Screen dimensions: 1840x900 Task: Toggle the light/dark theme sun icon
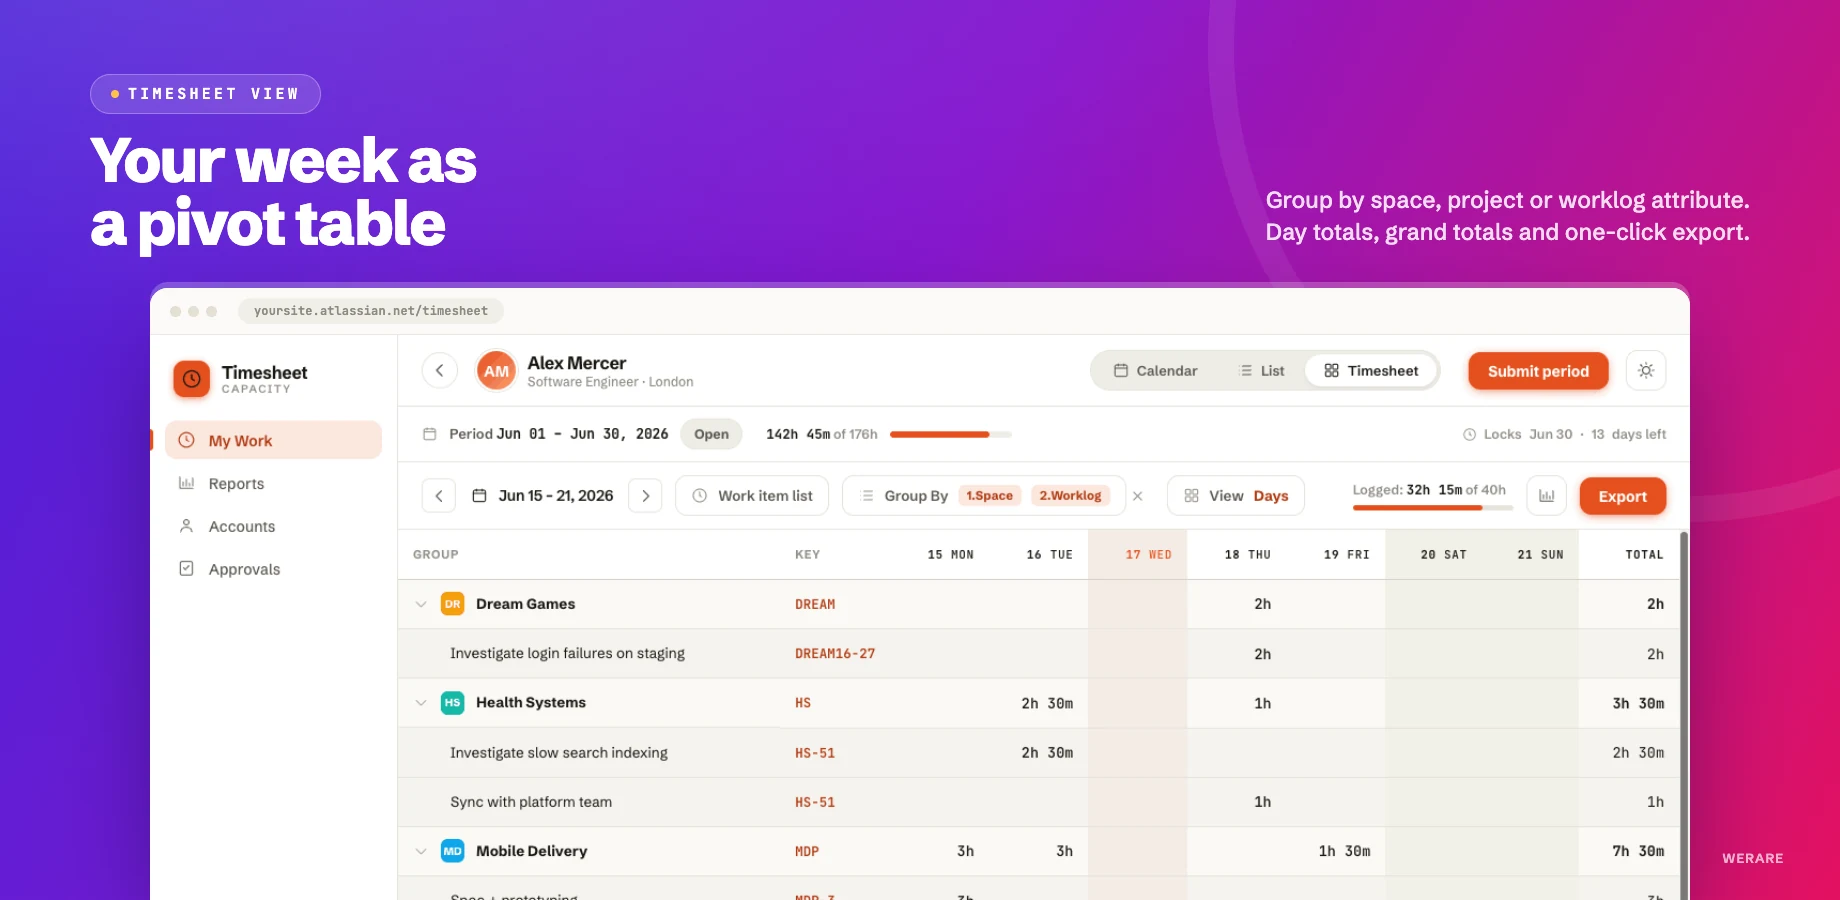[x=1646, y=370]
